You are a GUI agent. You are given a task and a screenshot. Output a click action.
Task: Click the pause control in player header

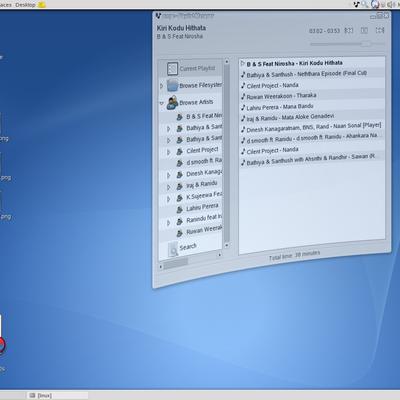(364, 30)
